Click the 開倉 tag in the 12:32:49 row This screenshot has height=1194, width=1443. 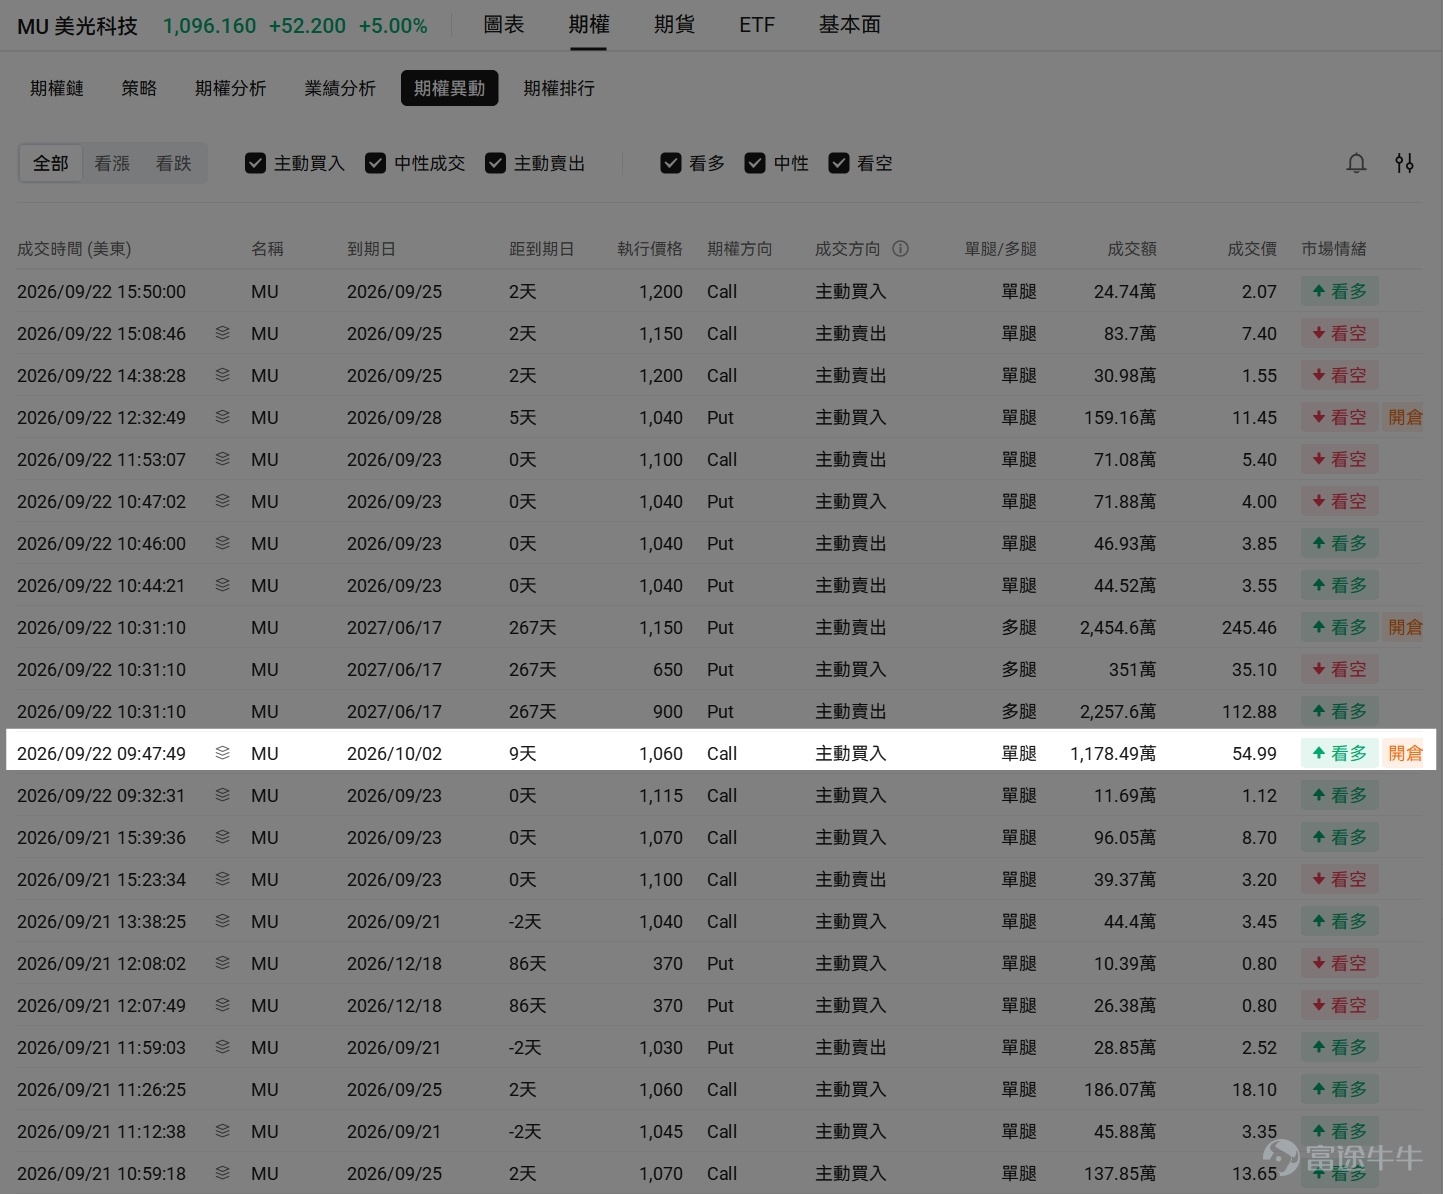(x=1405, y=417)
